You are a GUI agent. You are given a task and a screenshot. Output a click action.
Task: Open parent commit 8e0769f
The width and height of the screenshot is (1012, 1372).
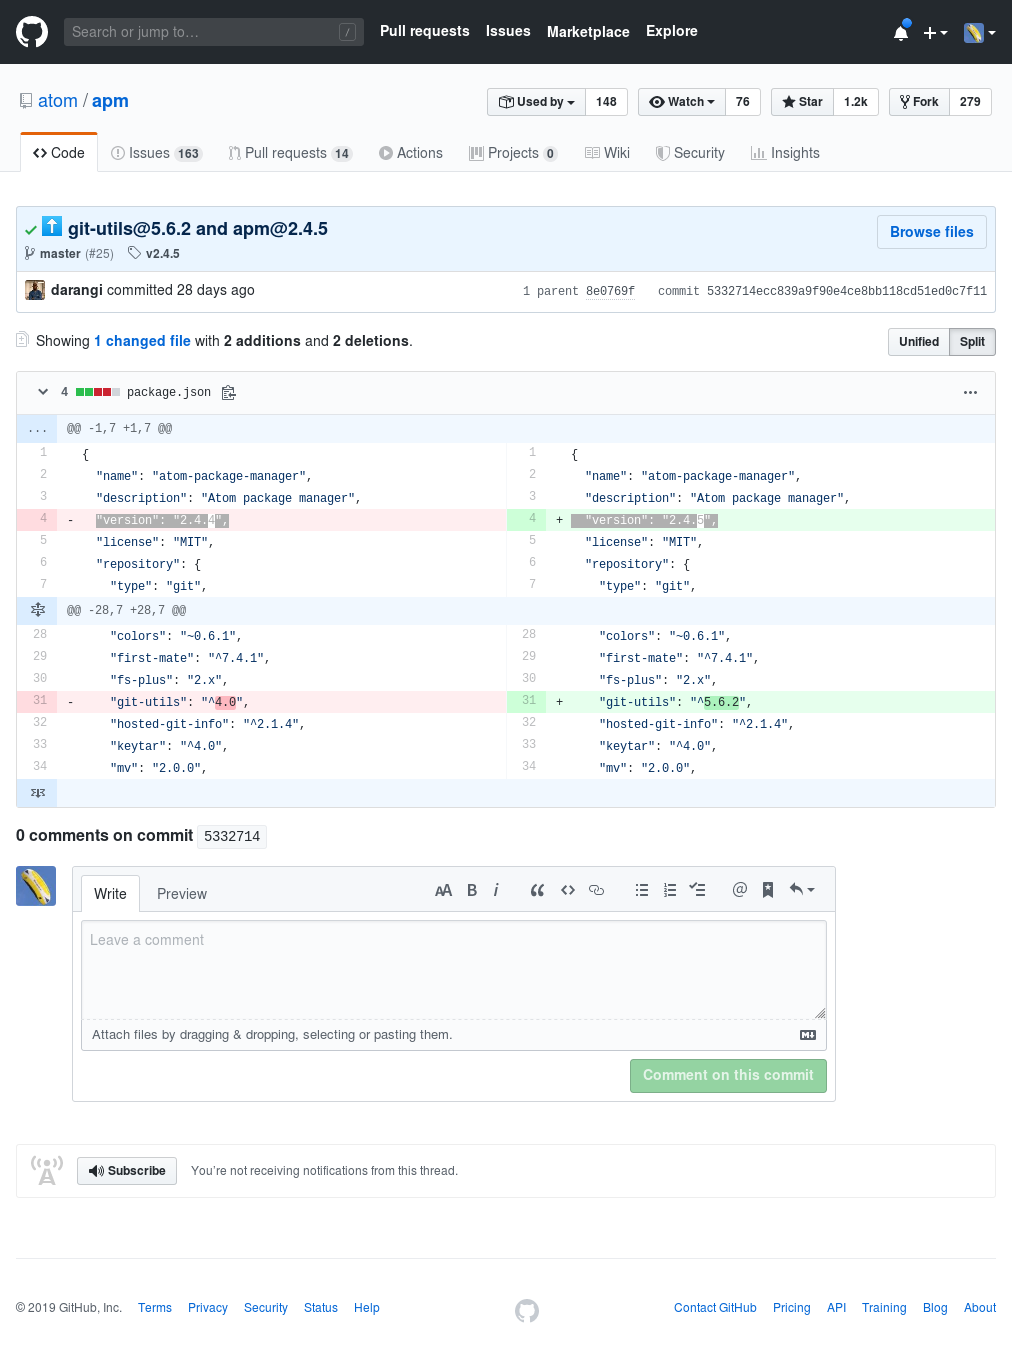click(610, 292)
